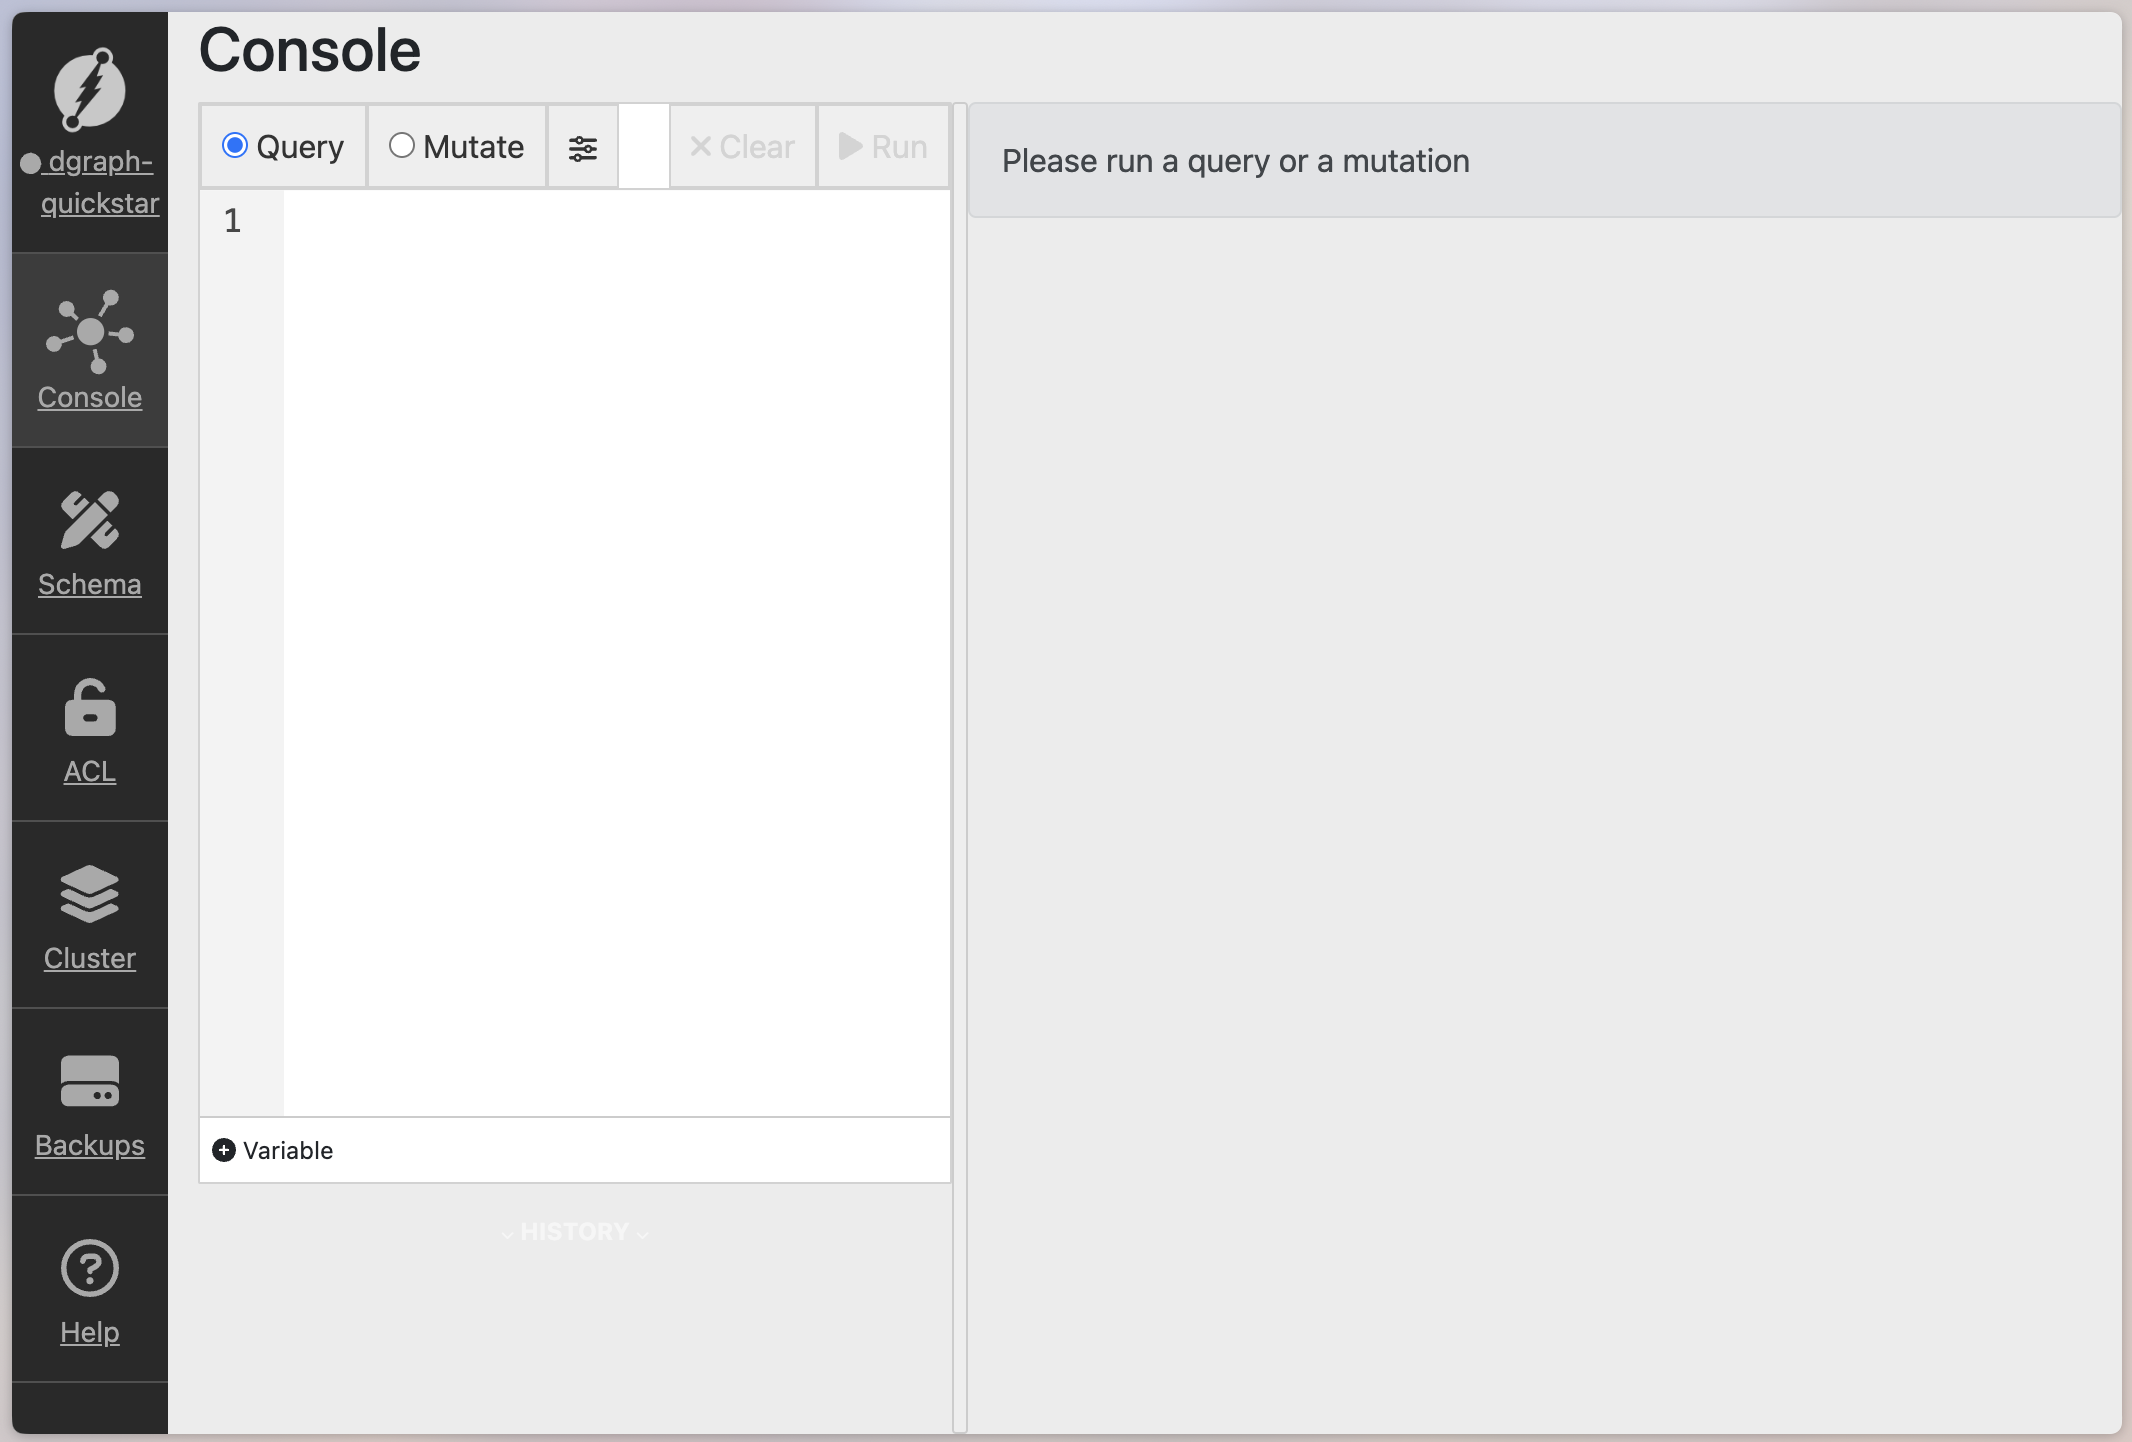Screen dimensions: 2132x1442
Task: Click the Dgraph lightning logo icon
Action: click(x=89, y=89)
